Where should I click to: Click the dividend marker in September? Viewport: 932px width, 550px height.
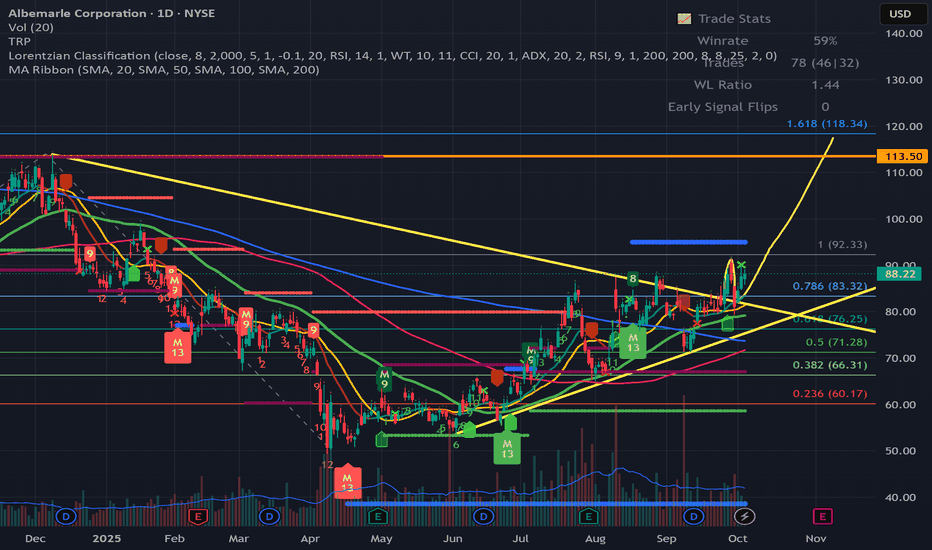(x=693, y=517)
